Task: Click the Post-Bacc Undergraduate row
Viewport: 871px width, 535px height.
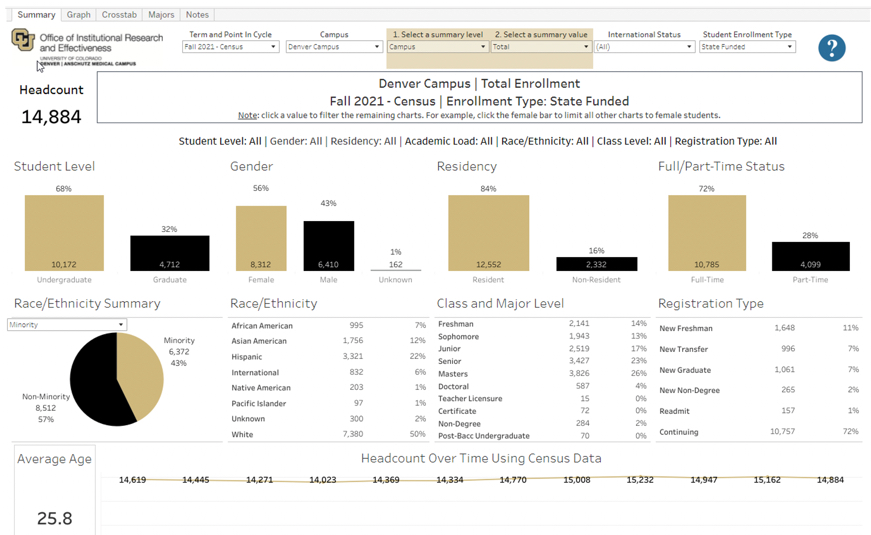Action: 542,436
